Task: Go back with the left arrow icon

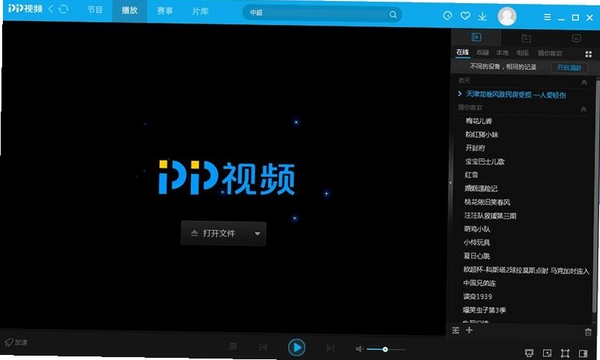Action: click(x=51, y=9)
